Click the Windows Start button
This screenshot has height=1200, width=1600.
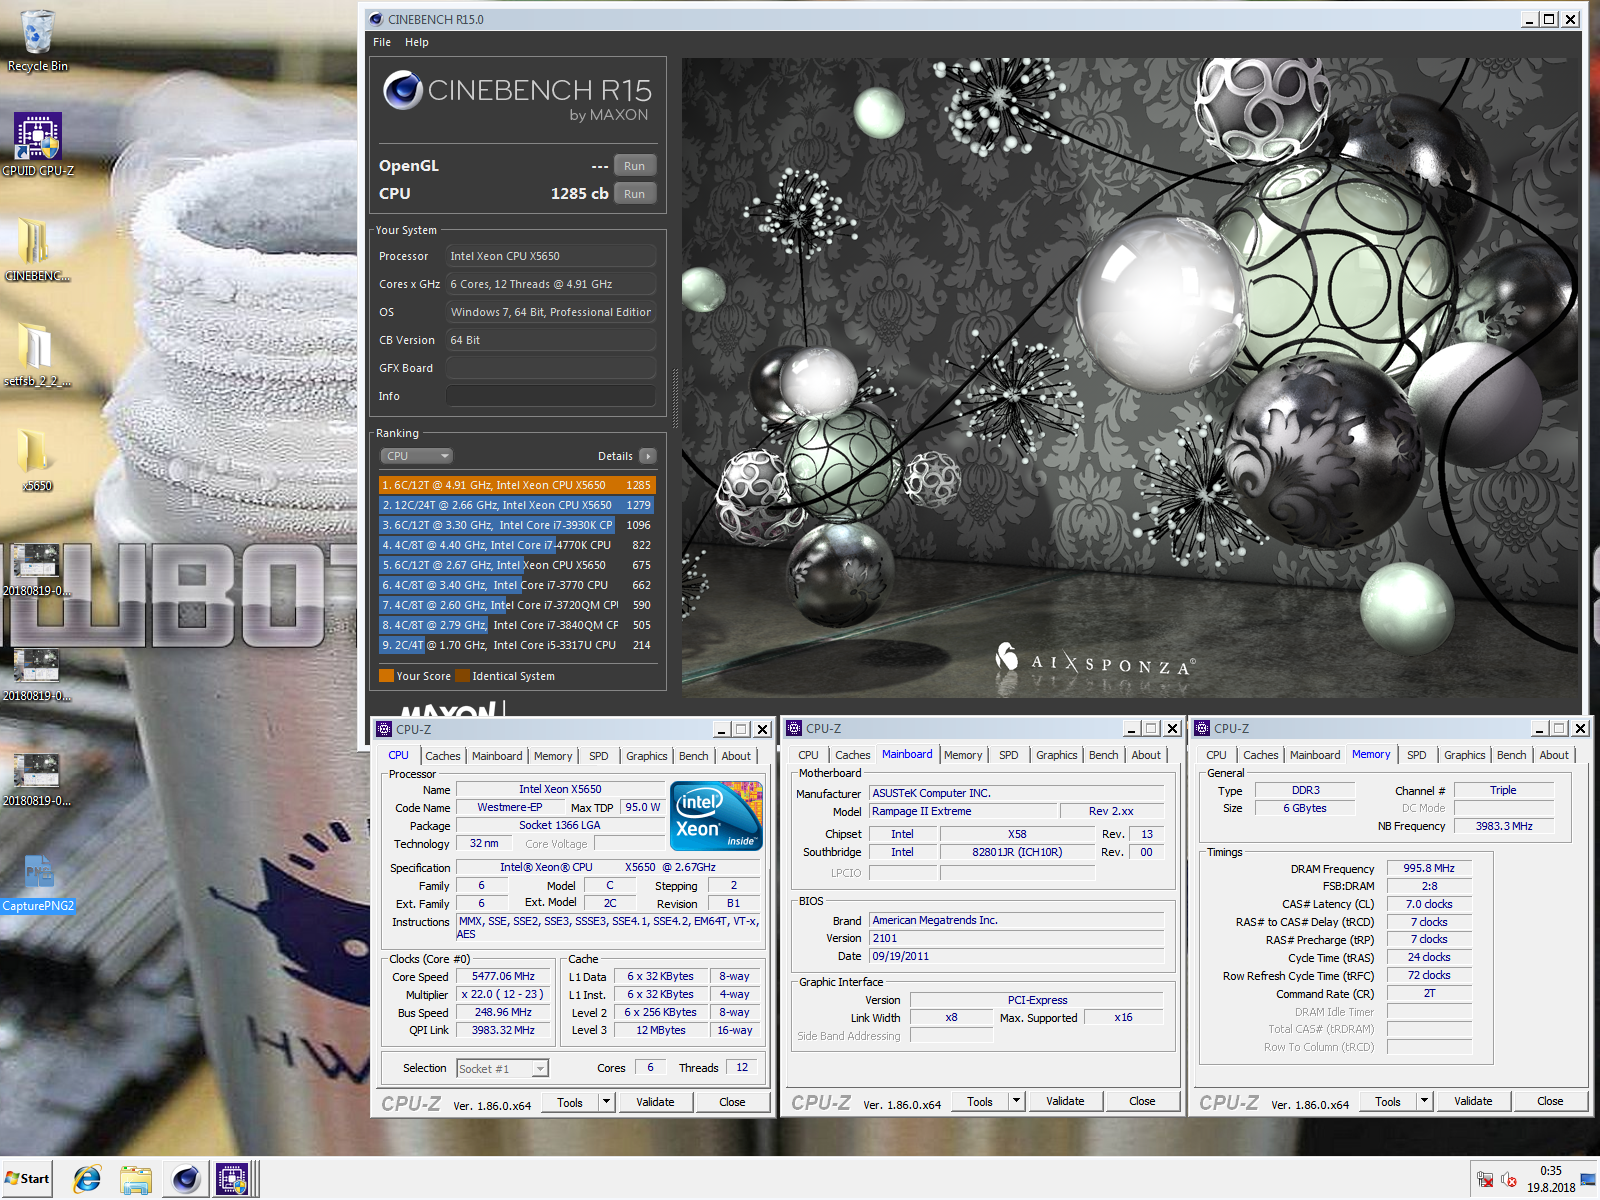coord(27,1179)
